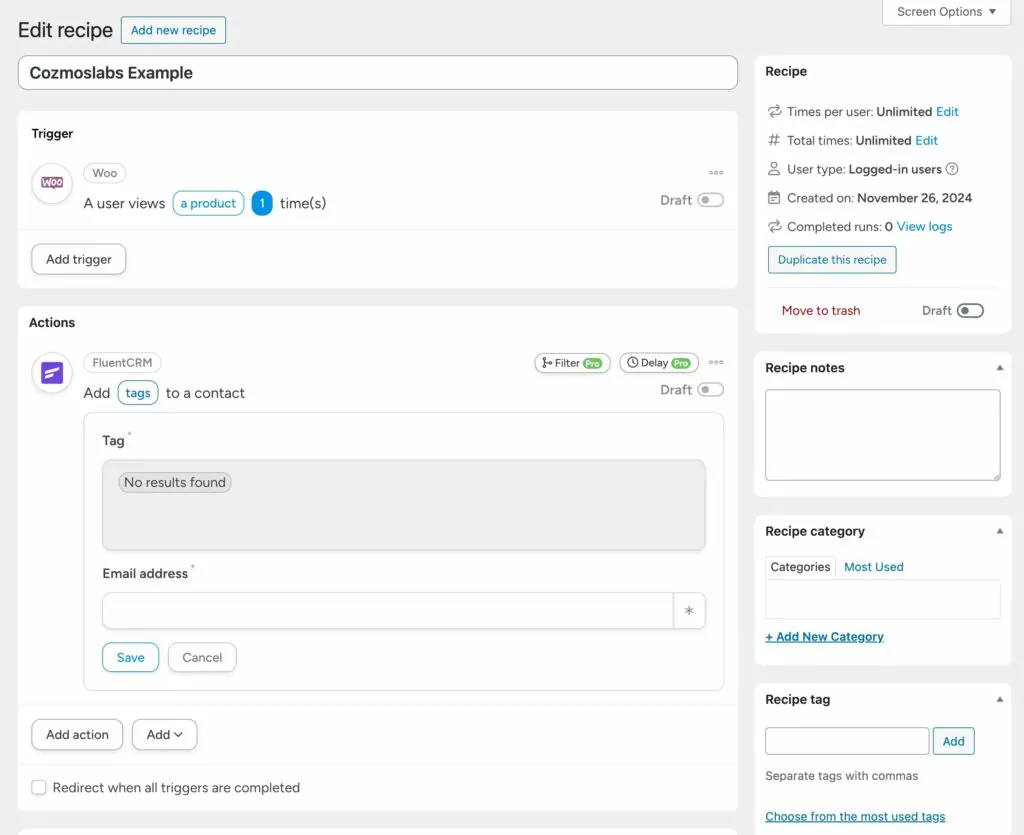
Task: Click the user icon beside User type
Action: (x=774, y=169)
